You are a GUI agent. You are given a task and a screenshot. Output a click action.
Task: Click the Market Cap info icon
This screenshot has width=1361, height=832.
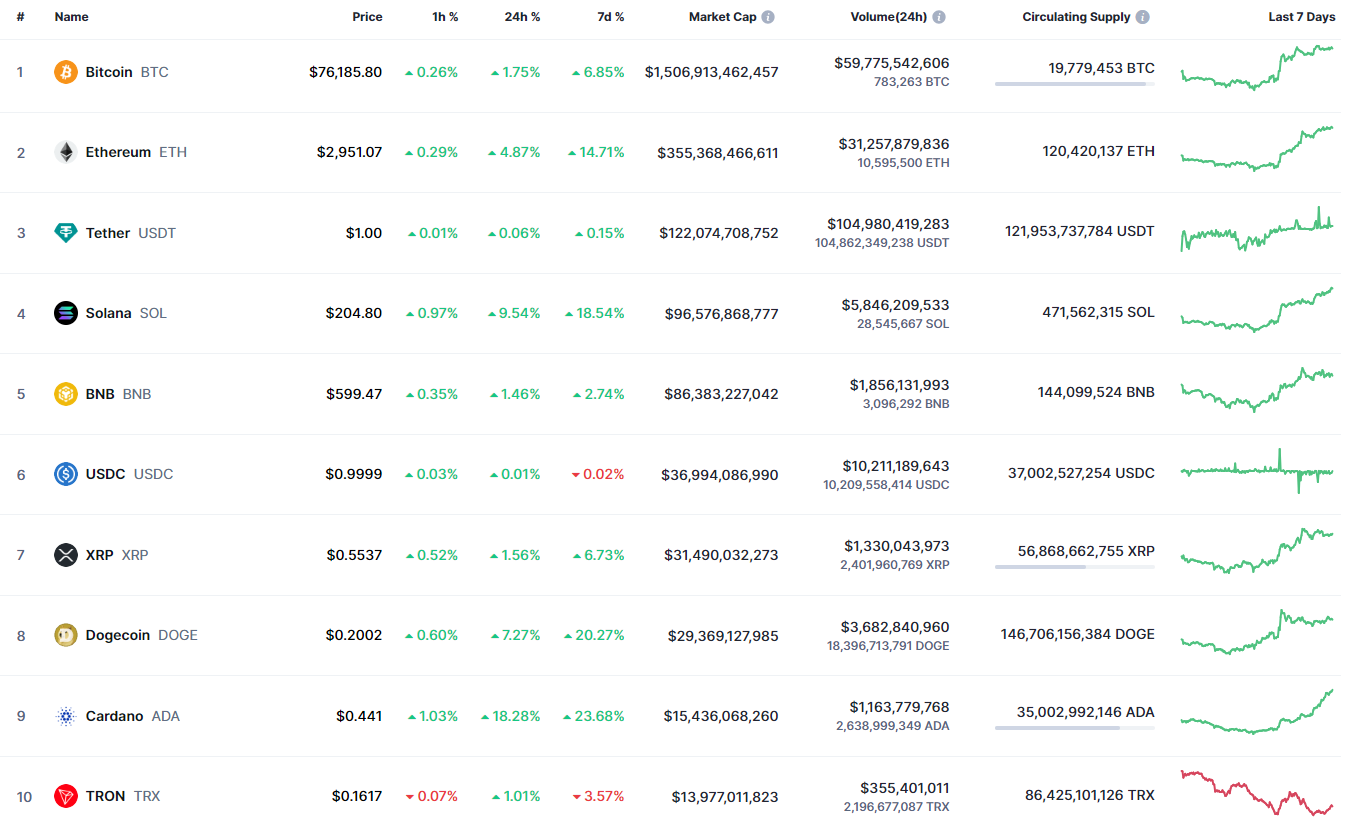tap(768, 17)
